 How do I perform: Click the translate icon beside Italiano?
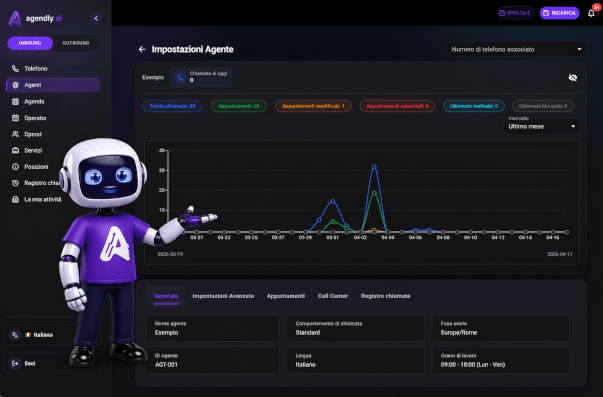pos(15,335)
